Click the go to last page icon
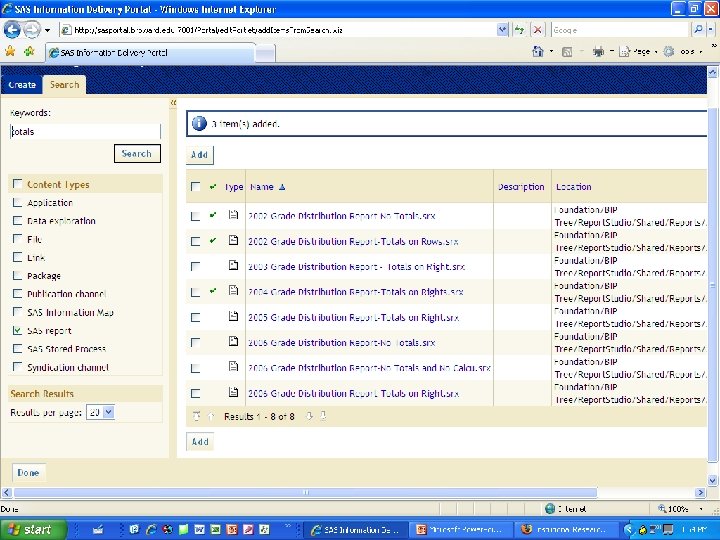Image resolution: width=720 pixels, height=540 pixels. (323, 416)
